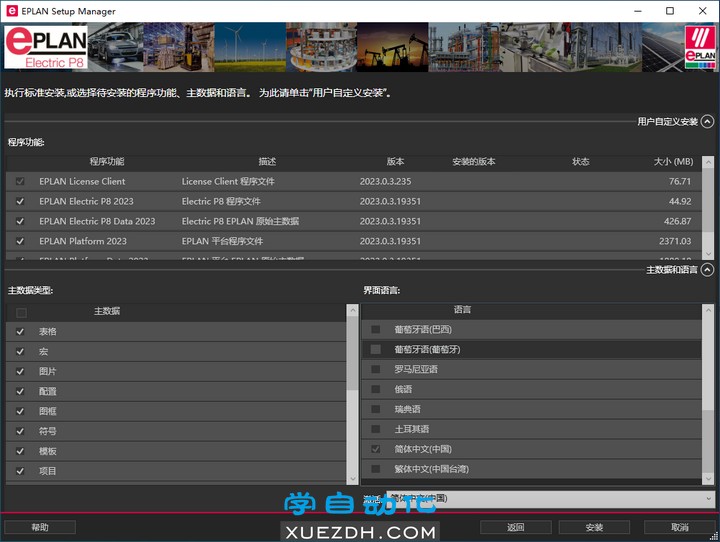This screenshot has width=720, height=542.
Task: Sort by the 程序功能 column header
Action: pos(107,162)
